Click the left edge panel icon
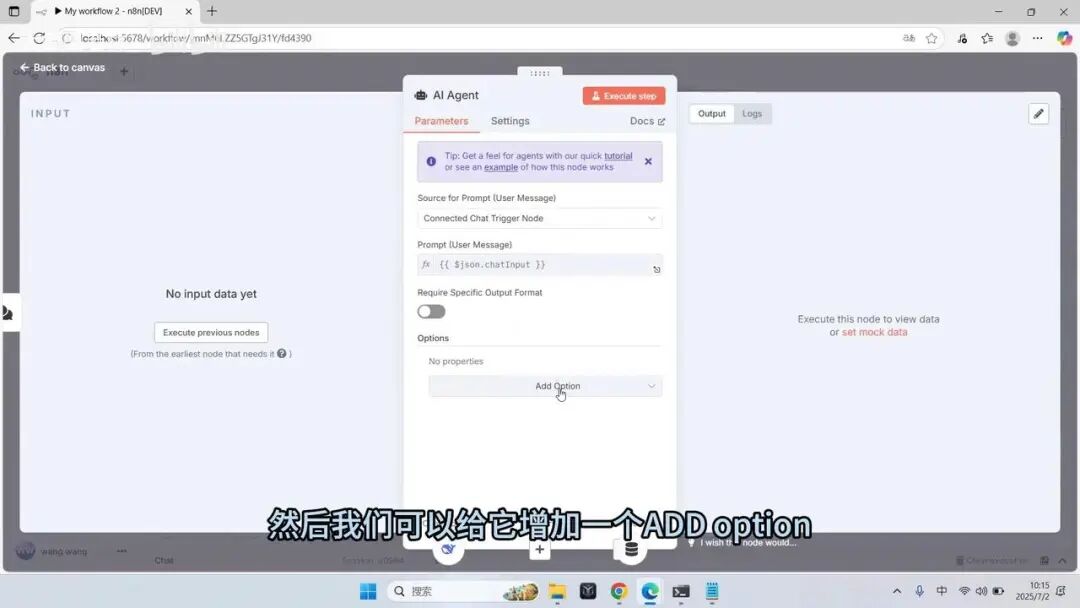This screenshot has width=1080, height=608. click(8, 313)
